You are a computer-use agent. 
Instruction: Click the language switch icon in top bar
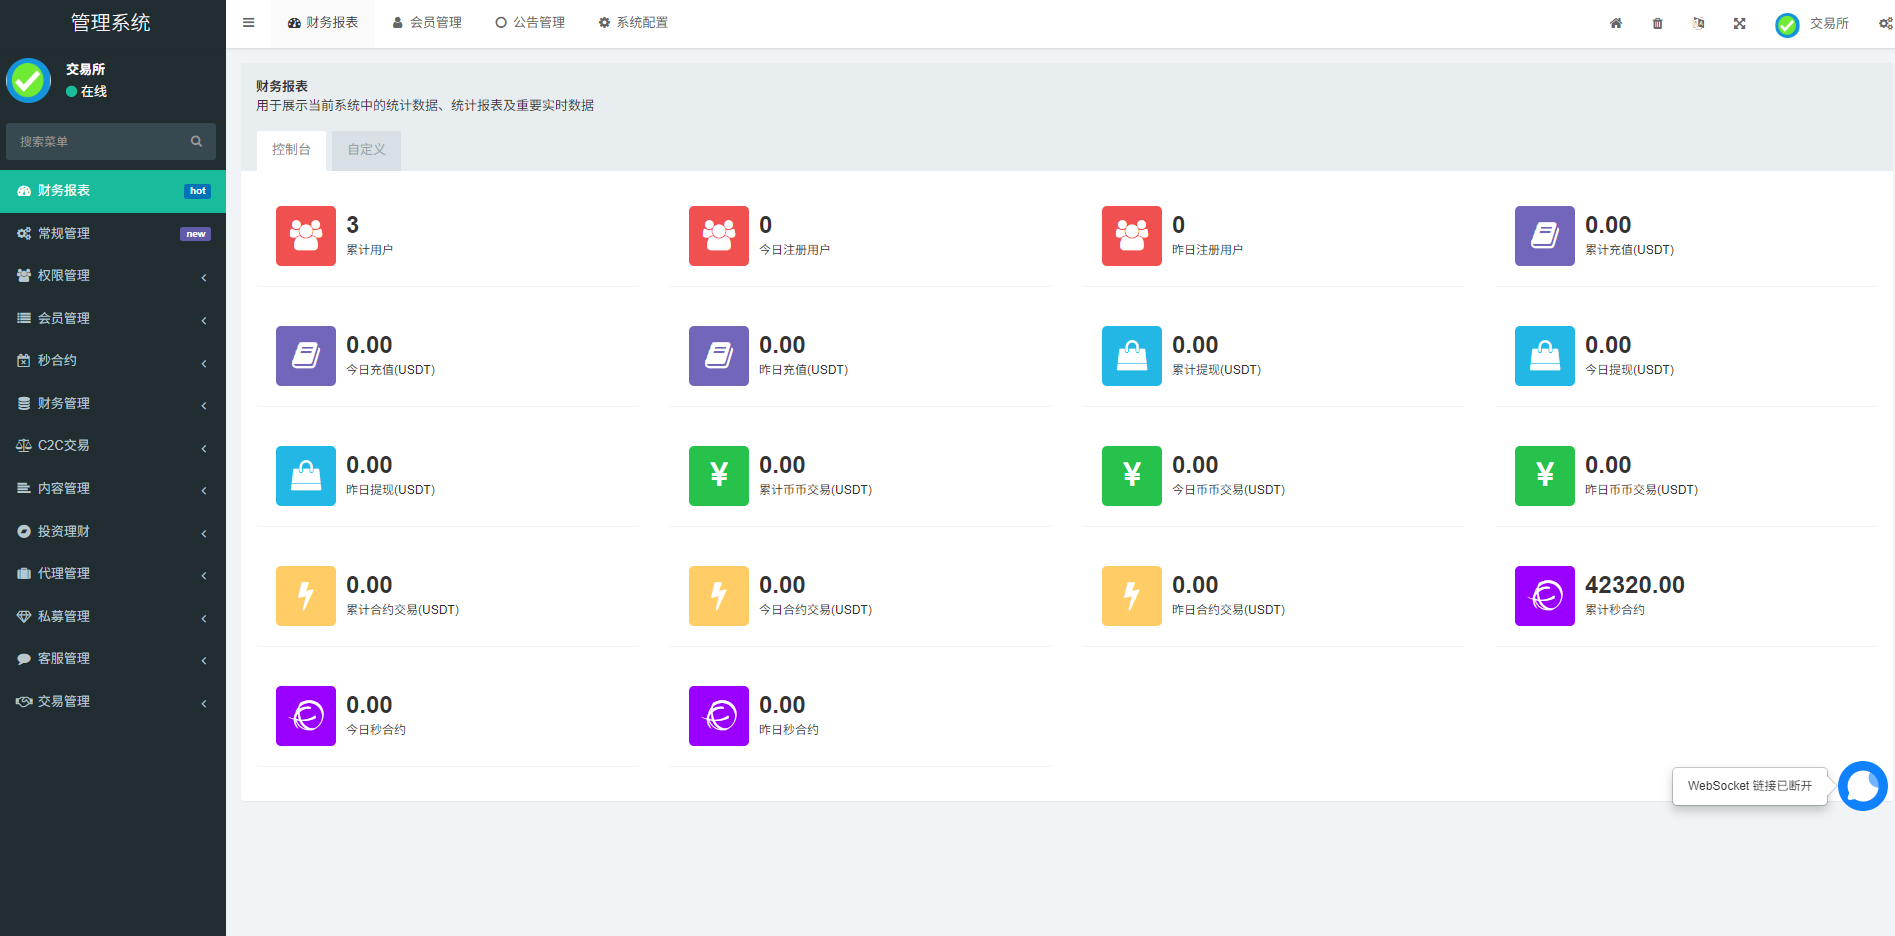point(1698,23)
